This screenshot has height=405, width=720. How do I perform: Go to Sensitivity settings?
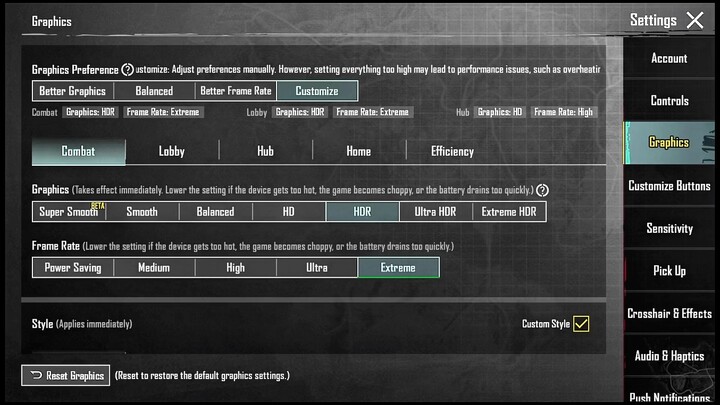[669, 229]
